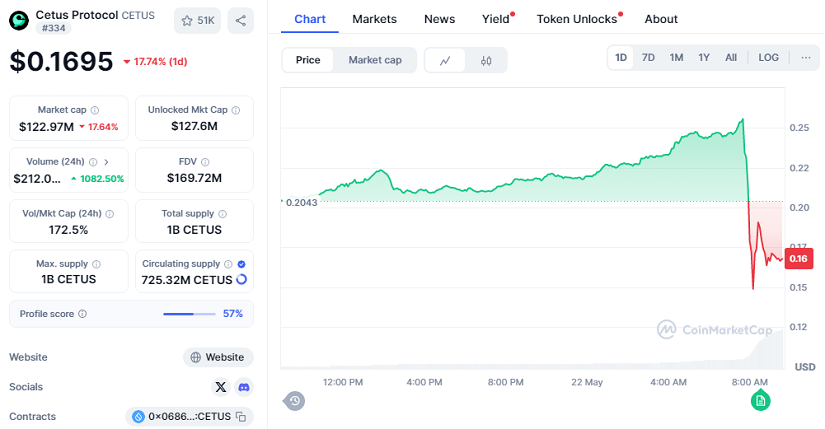Click the Market cap info icon
This screenshot has height=429, width=825.
95,110
